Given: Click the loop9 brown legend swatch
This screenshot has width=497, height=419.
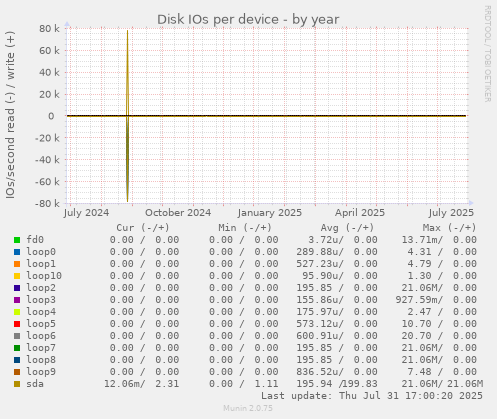Looking at the screenshot, I should [x=17, y=372].
